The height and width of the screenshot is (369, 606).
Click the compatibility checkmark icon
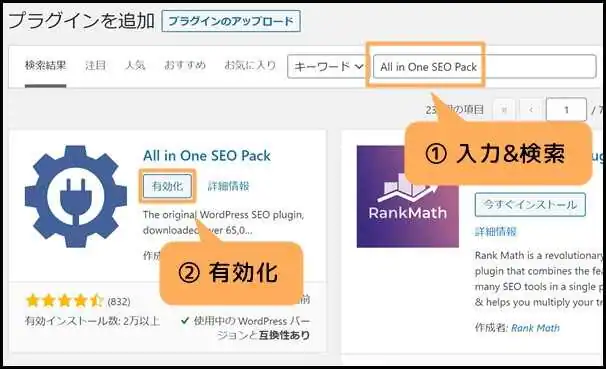pos(185,320)
